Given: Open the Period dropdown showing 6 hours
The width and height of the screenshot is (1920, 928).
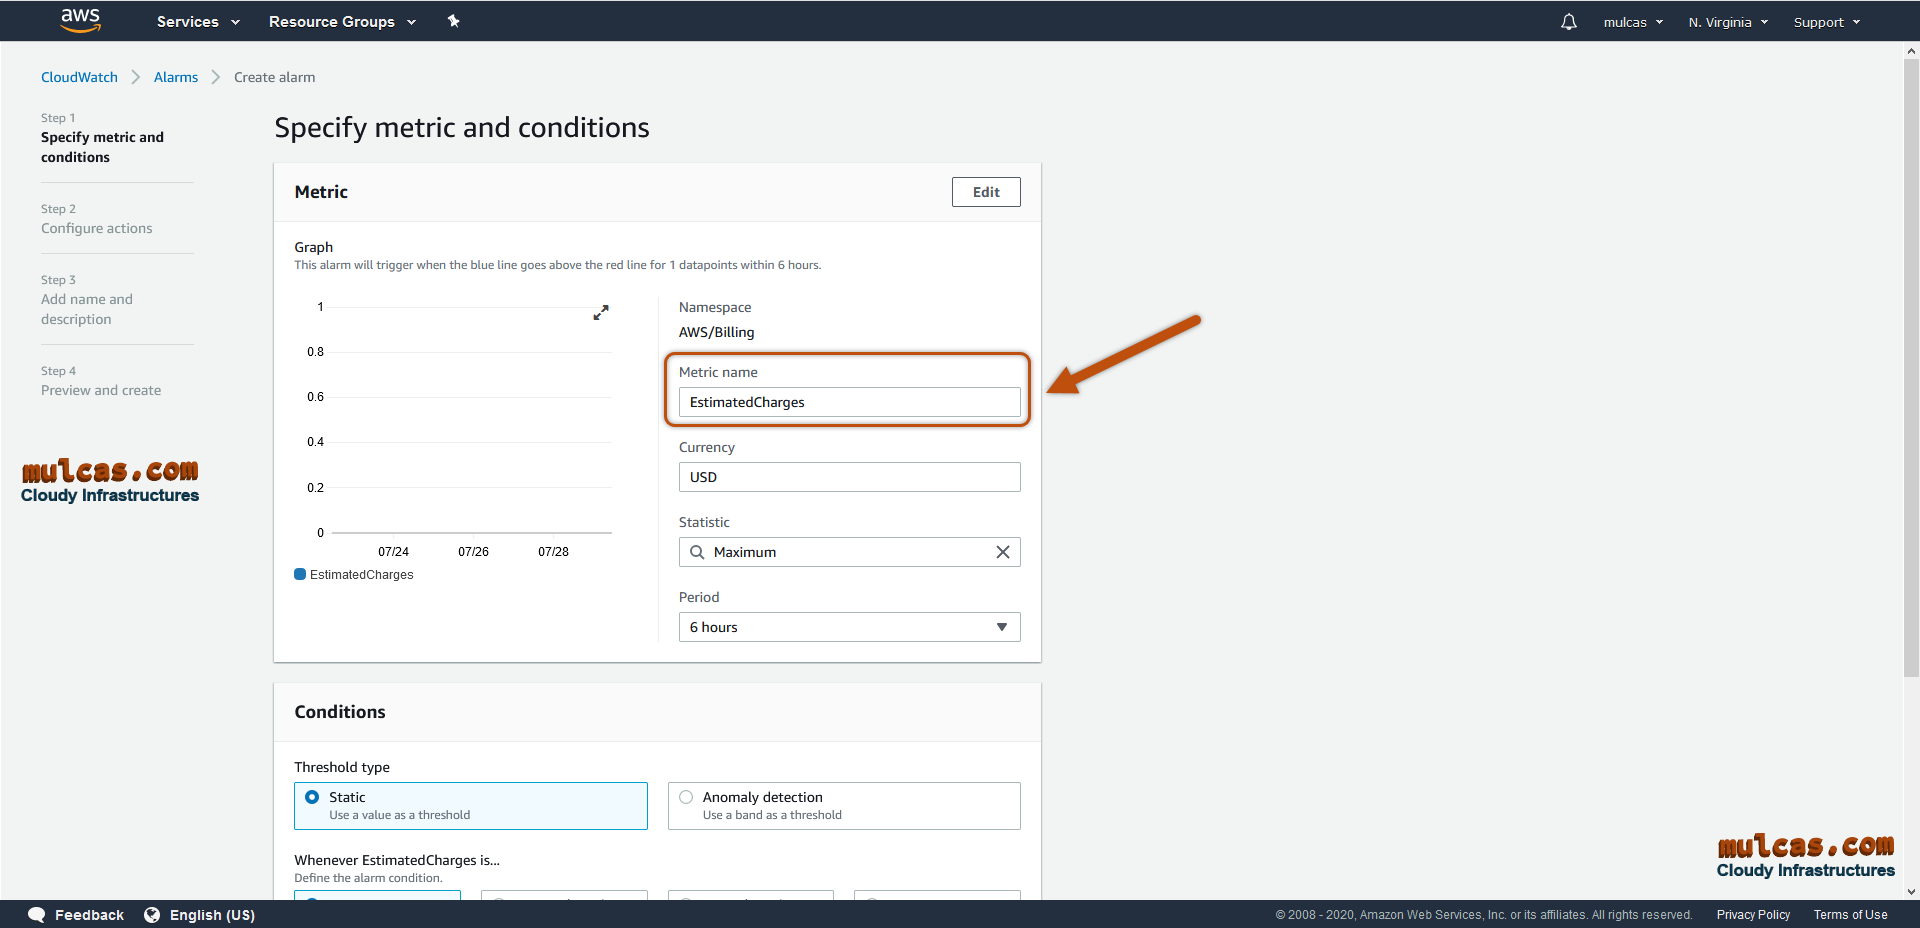Looking at the screenshot, I should point(848,627).
